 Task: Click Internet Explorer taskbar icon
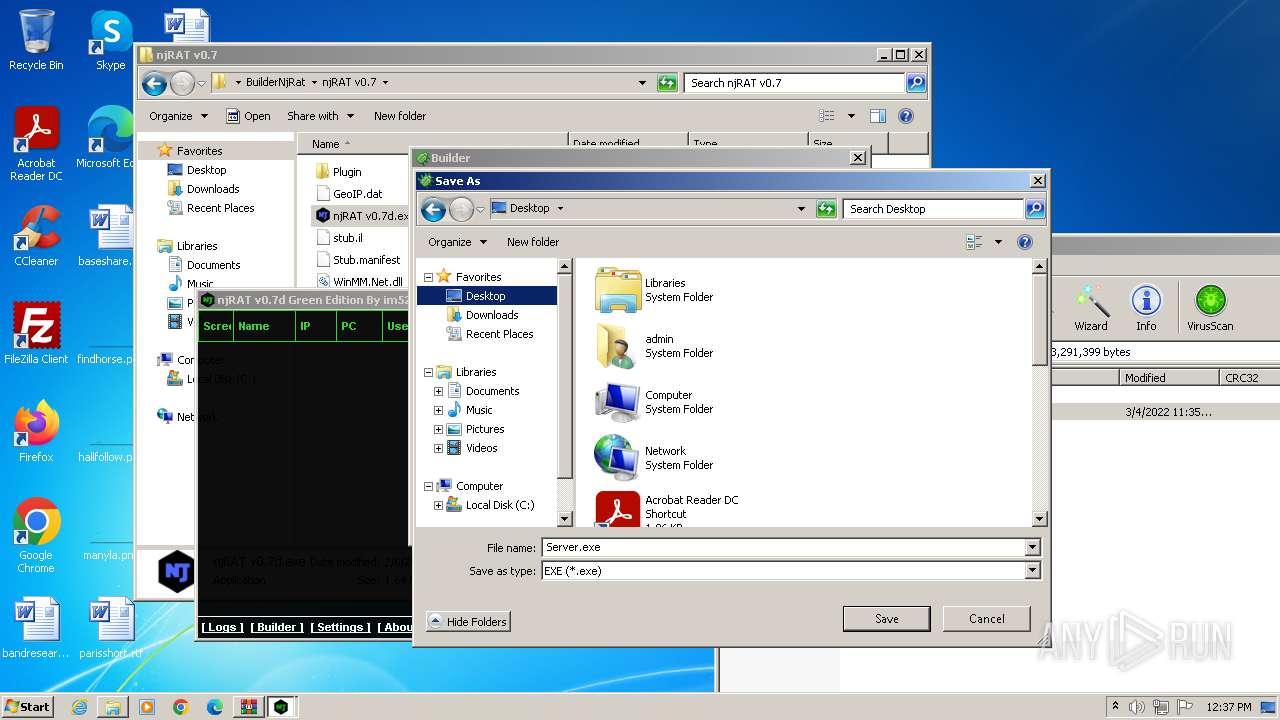click(x=79, y=707)
